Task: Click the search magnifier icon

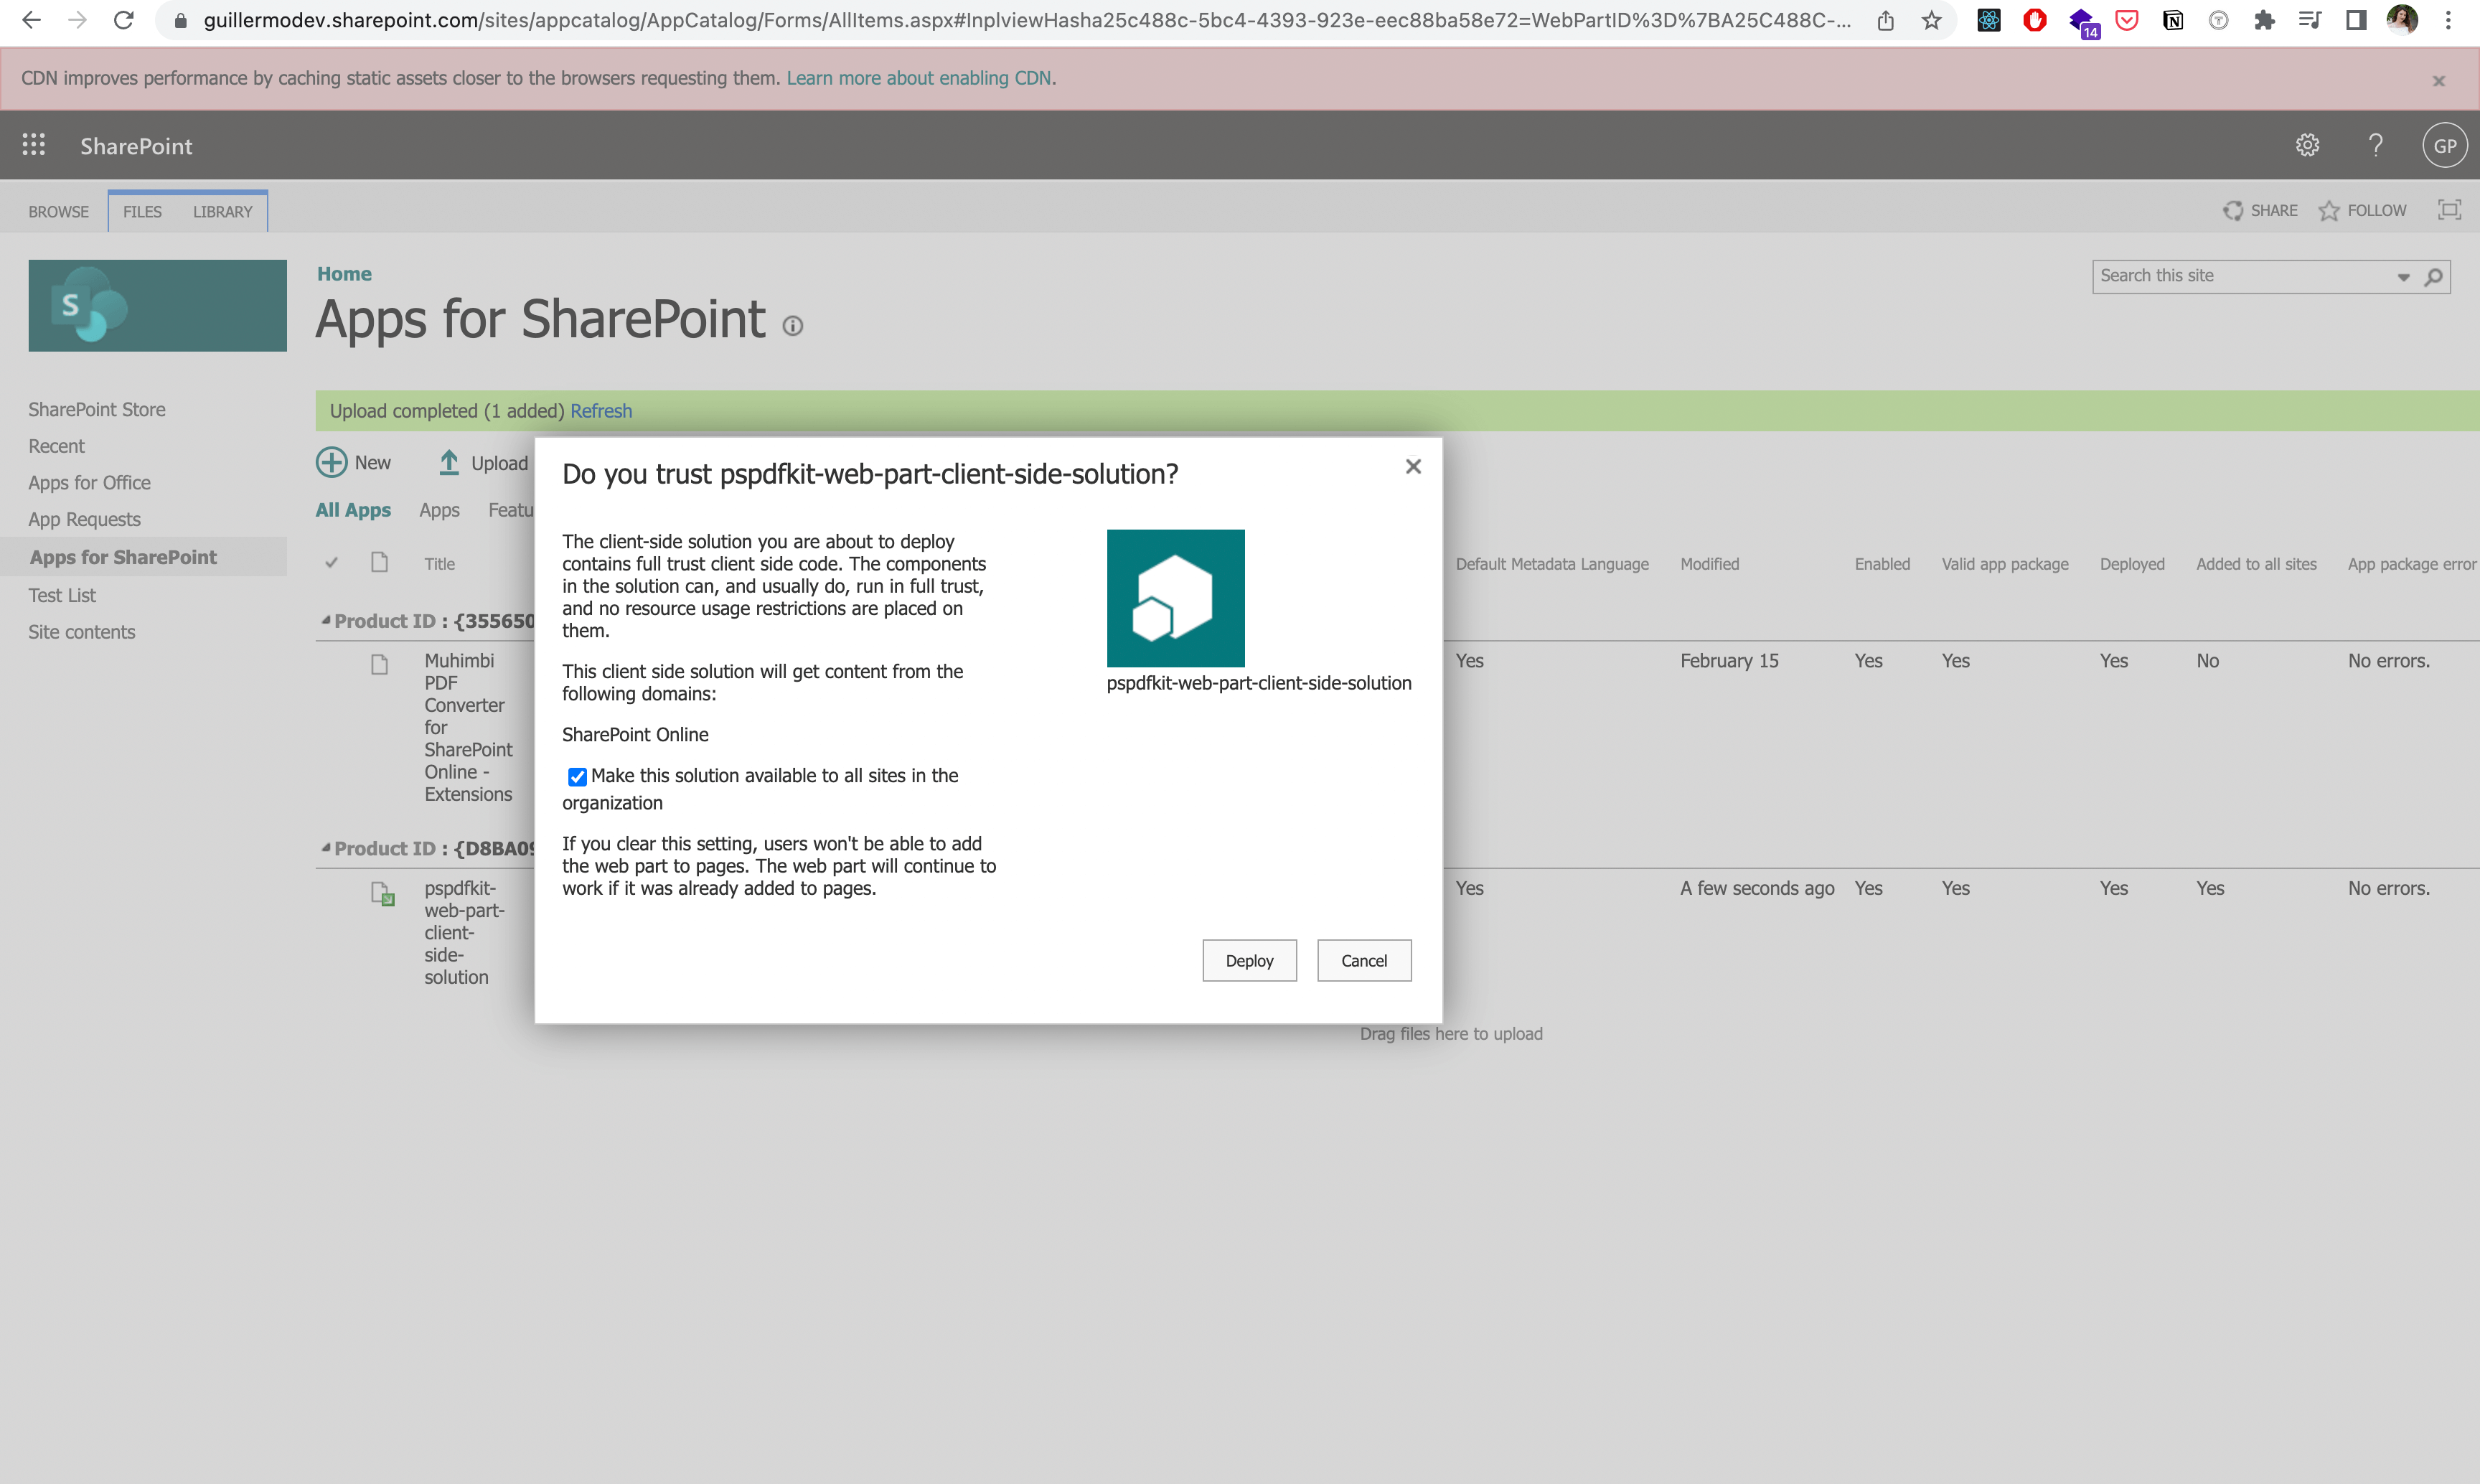Action: 2433,276
